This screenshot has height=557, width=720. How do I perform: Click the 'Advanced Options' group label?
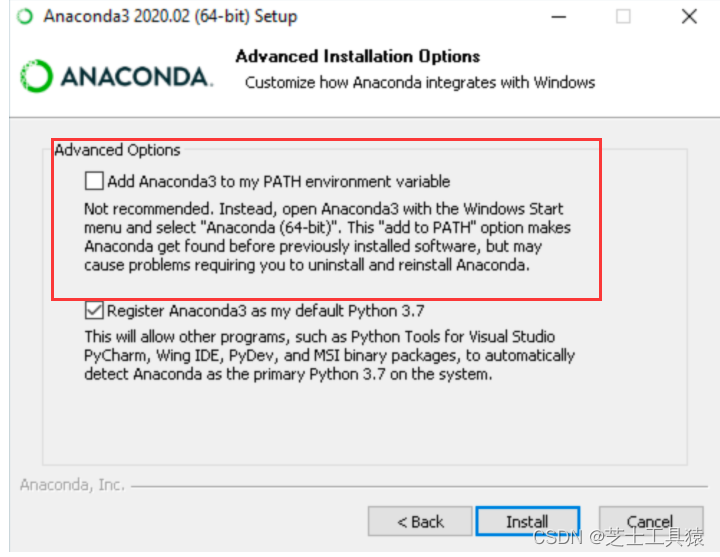117,150
